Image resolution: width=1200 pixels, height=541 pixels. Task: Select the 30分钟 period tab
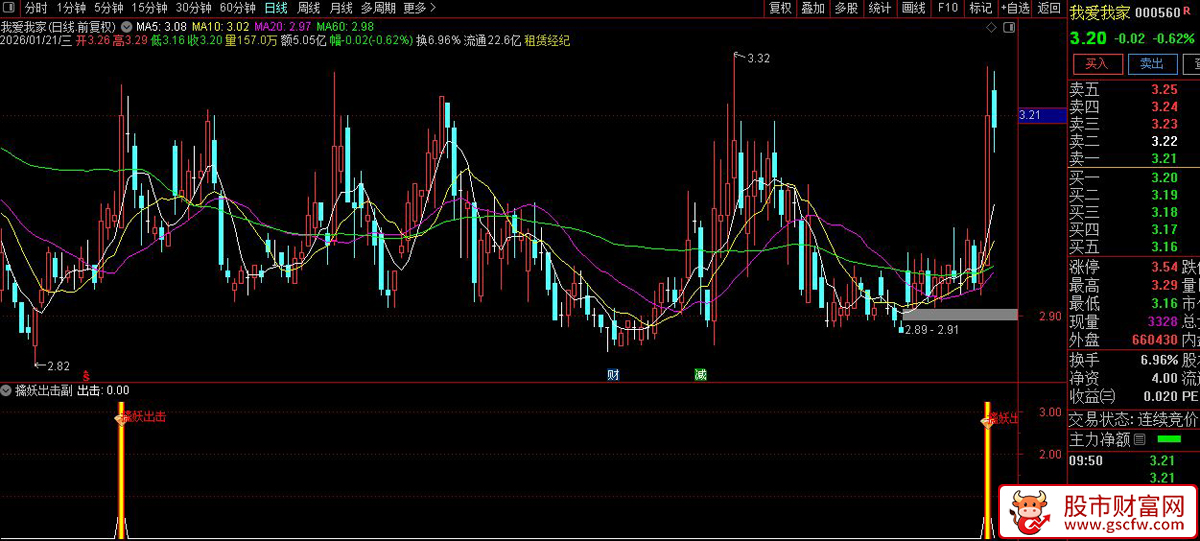[x=194, y=8]
